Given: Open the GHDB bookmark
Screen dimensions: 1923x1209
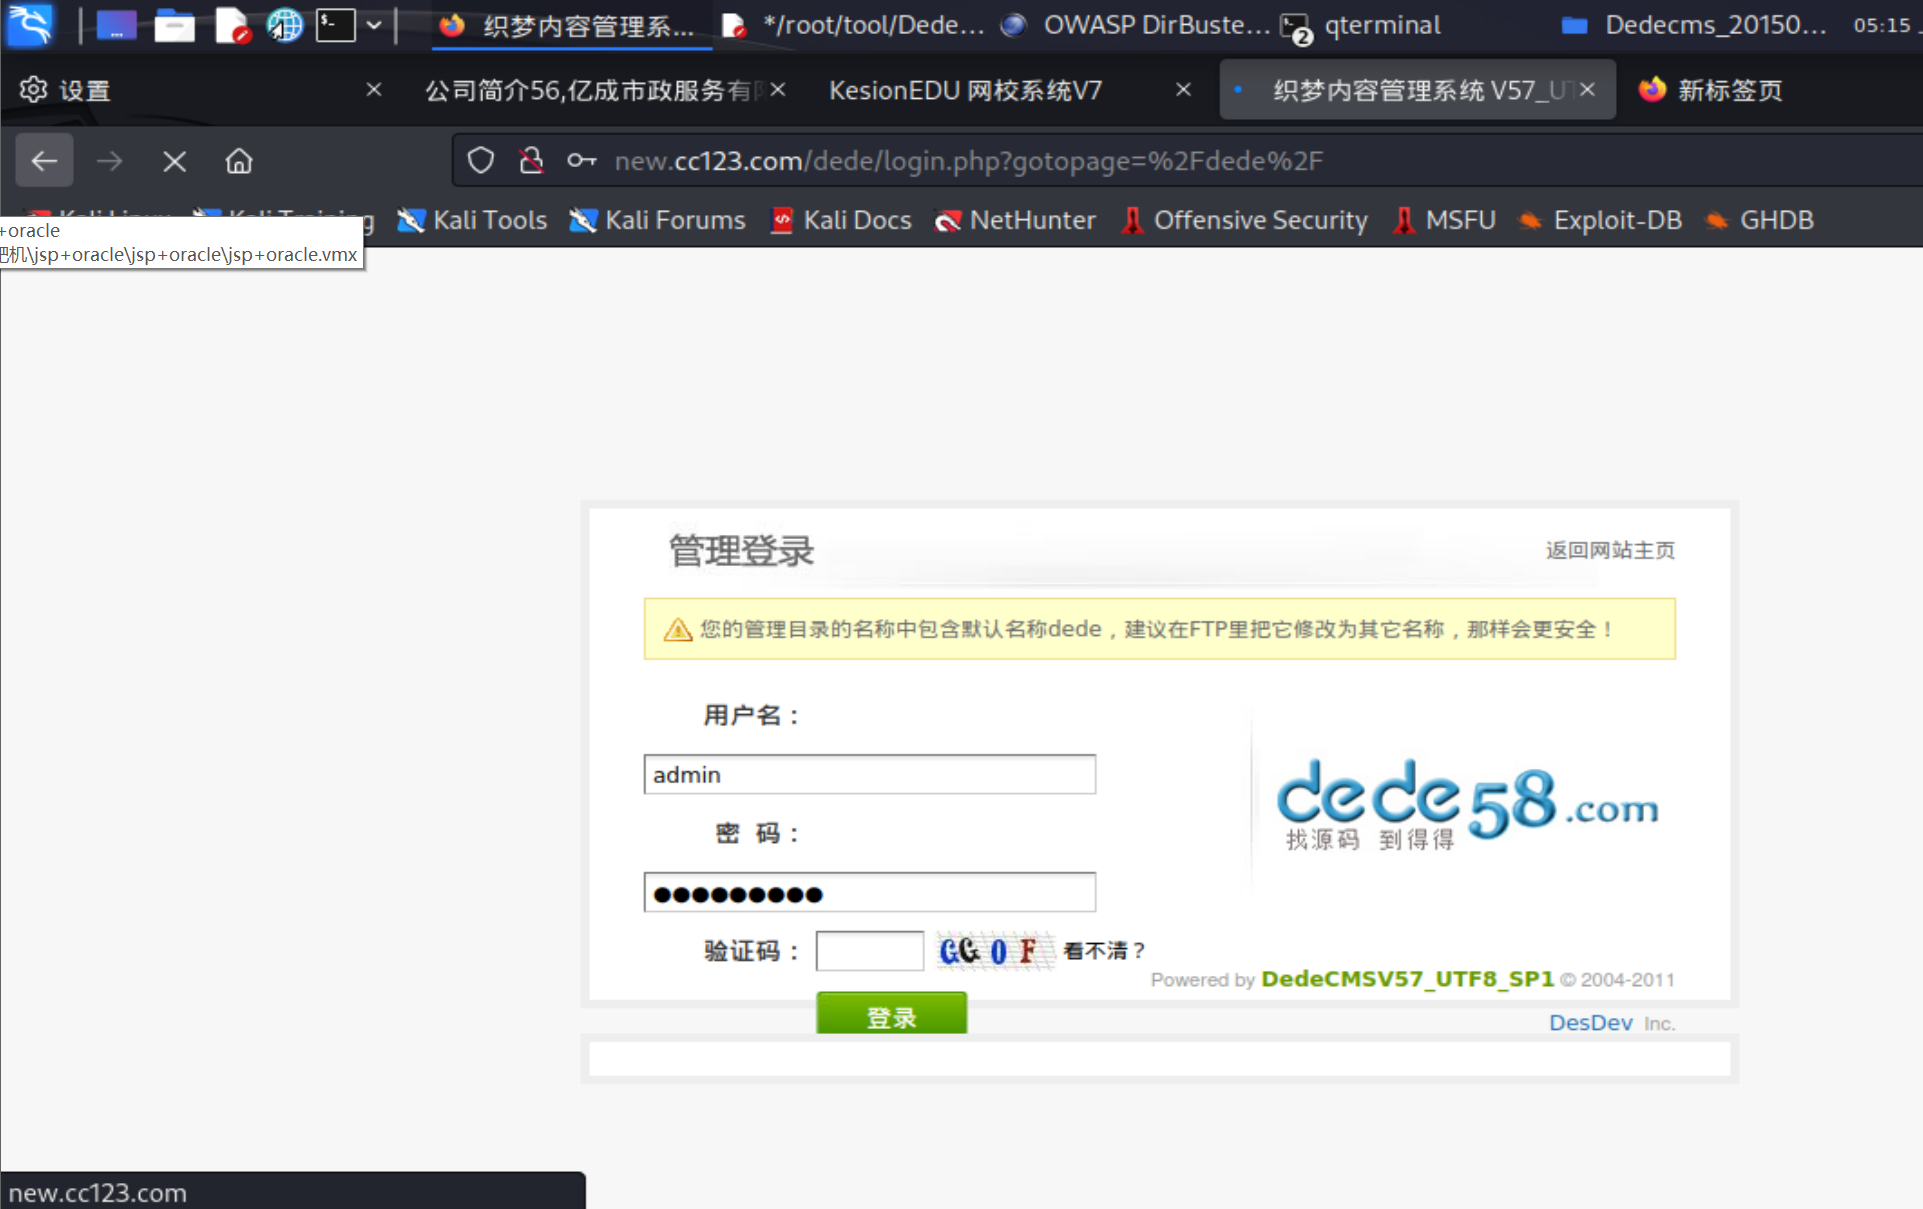Looking at the screenshot, I should 1760,220.
